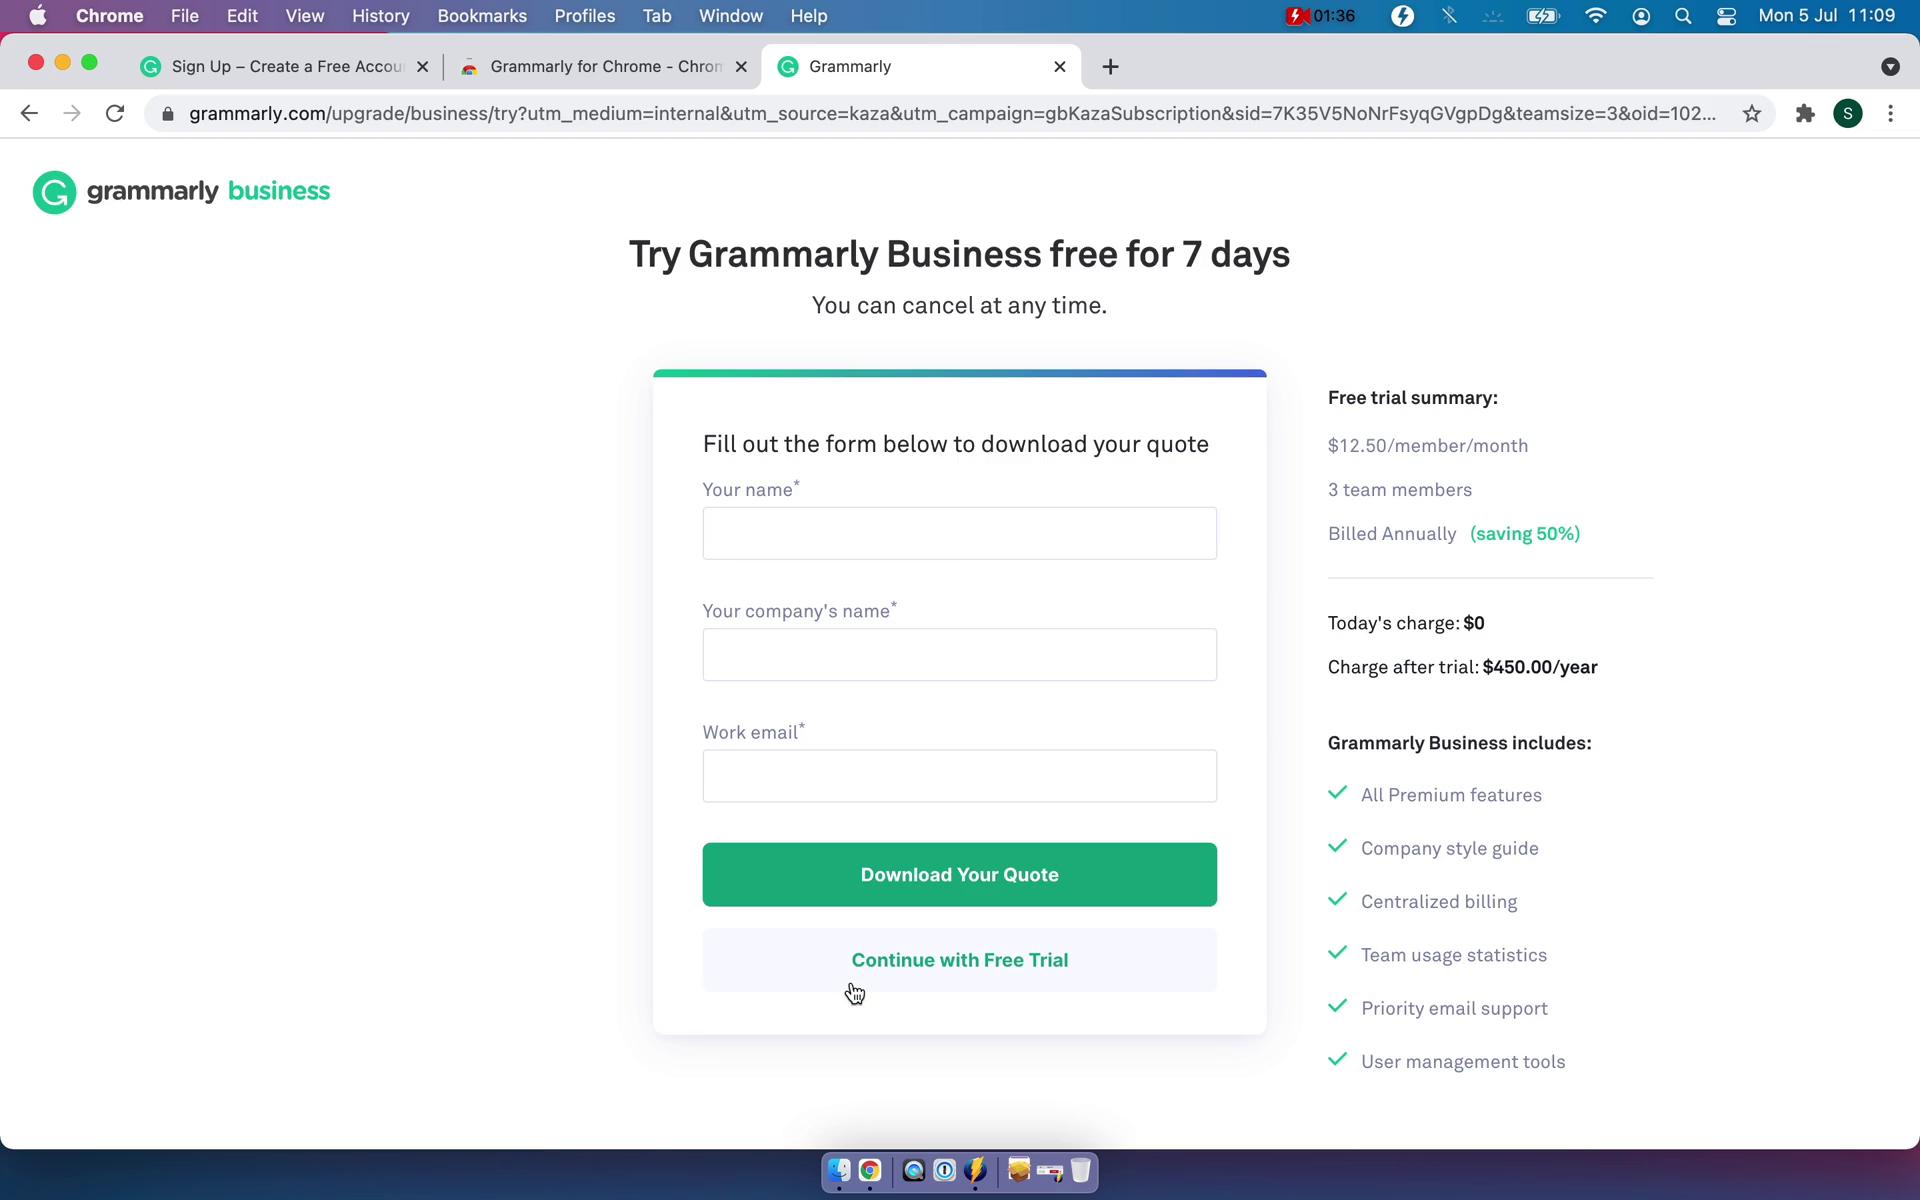Click the search icon in menu bar
The image size is (1920, 1200).
pos(1685,17)
